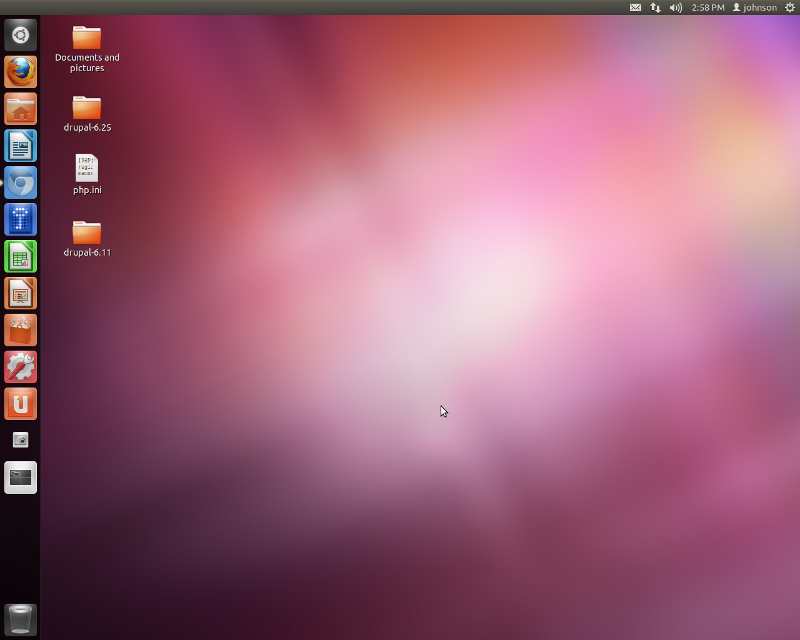
Task: Click the small screenshot app launcher icon
Action: [20, 440]
